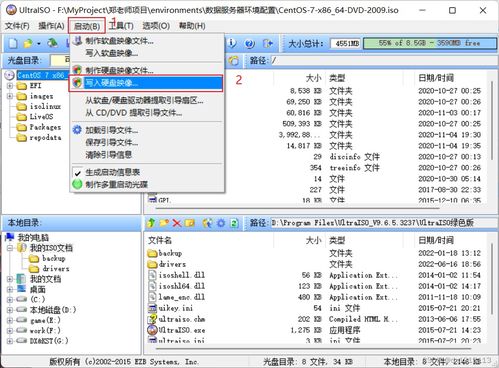Screen dimensions: 499x368
Task: Select 写入硬盘映像... menu entry
Action: pyautogui.click(x=146, y=83)
